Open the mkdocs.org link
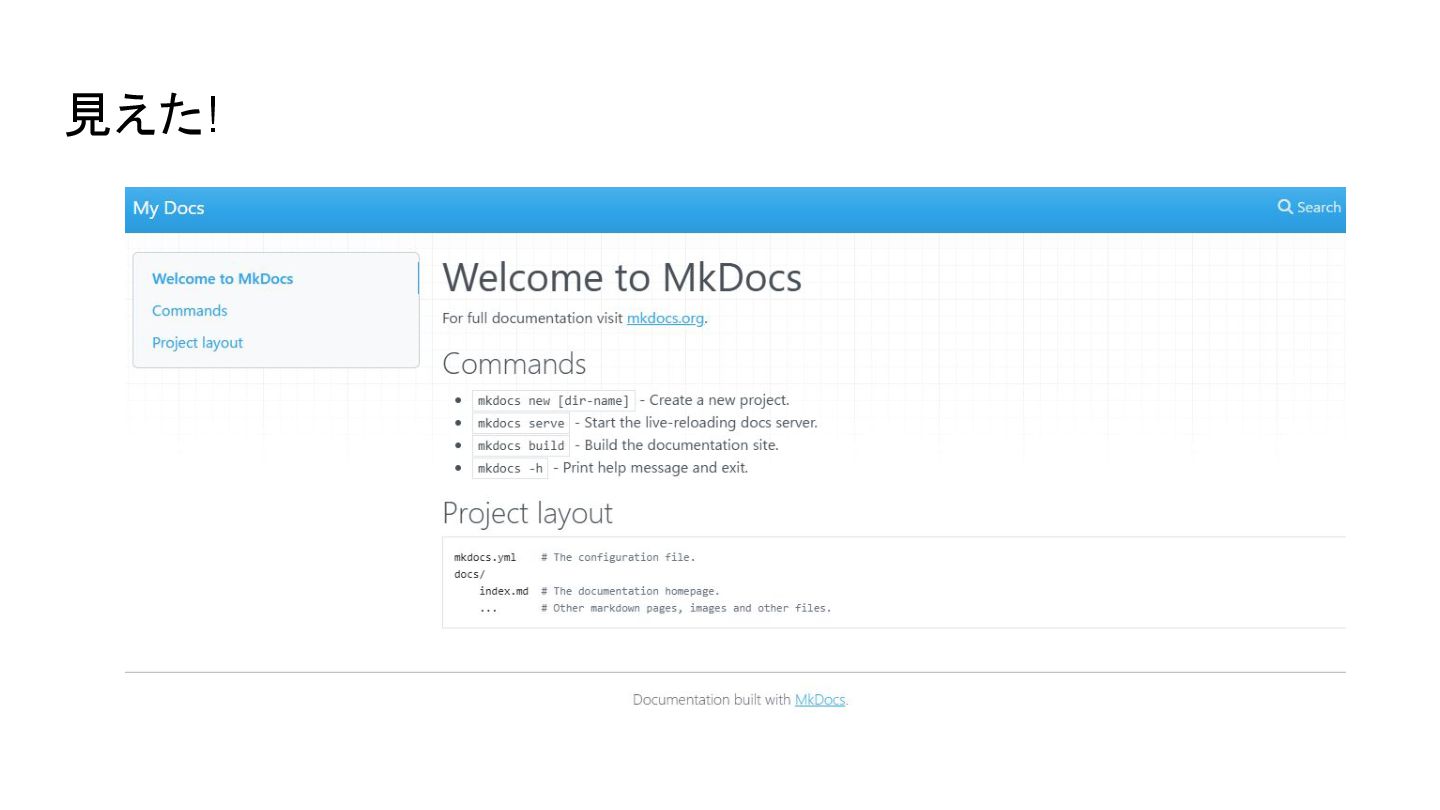 click(666, 318)
